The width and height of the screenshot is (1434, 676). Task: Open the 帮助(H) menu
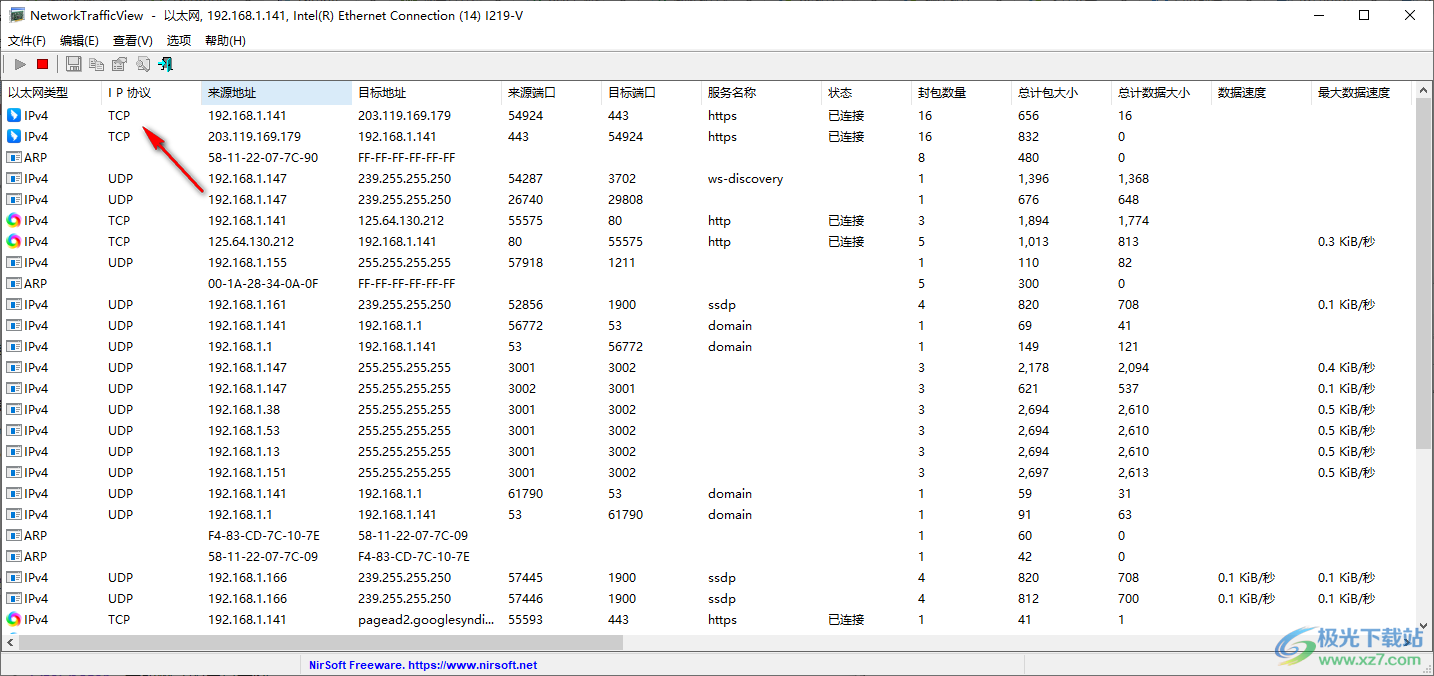pos(225,40)
